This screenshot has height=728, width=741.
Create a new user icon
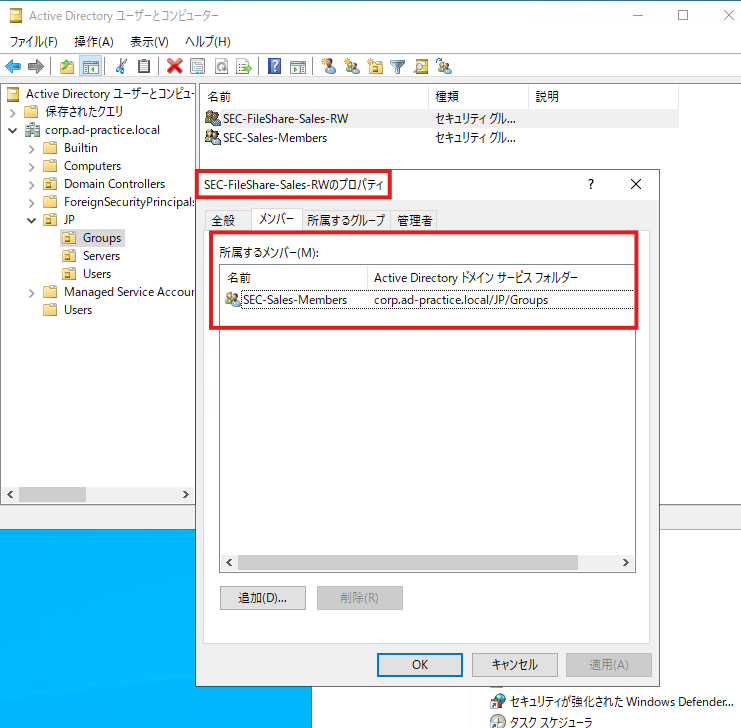pos(328,67)
